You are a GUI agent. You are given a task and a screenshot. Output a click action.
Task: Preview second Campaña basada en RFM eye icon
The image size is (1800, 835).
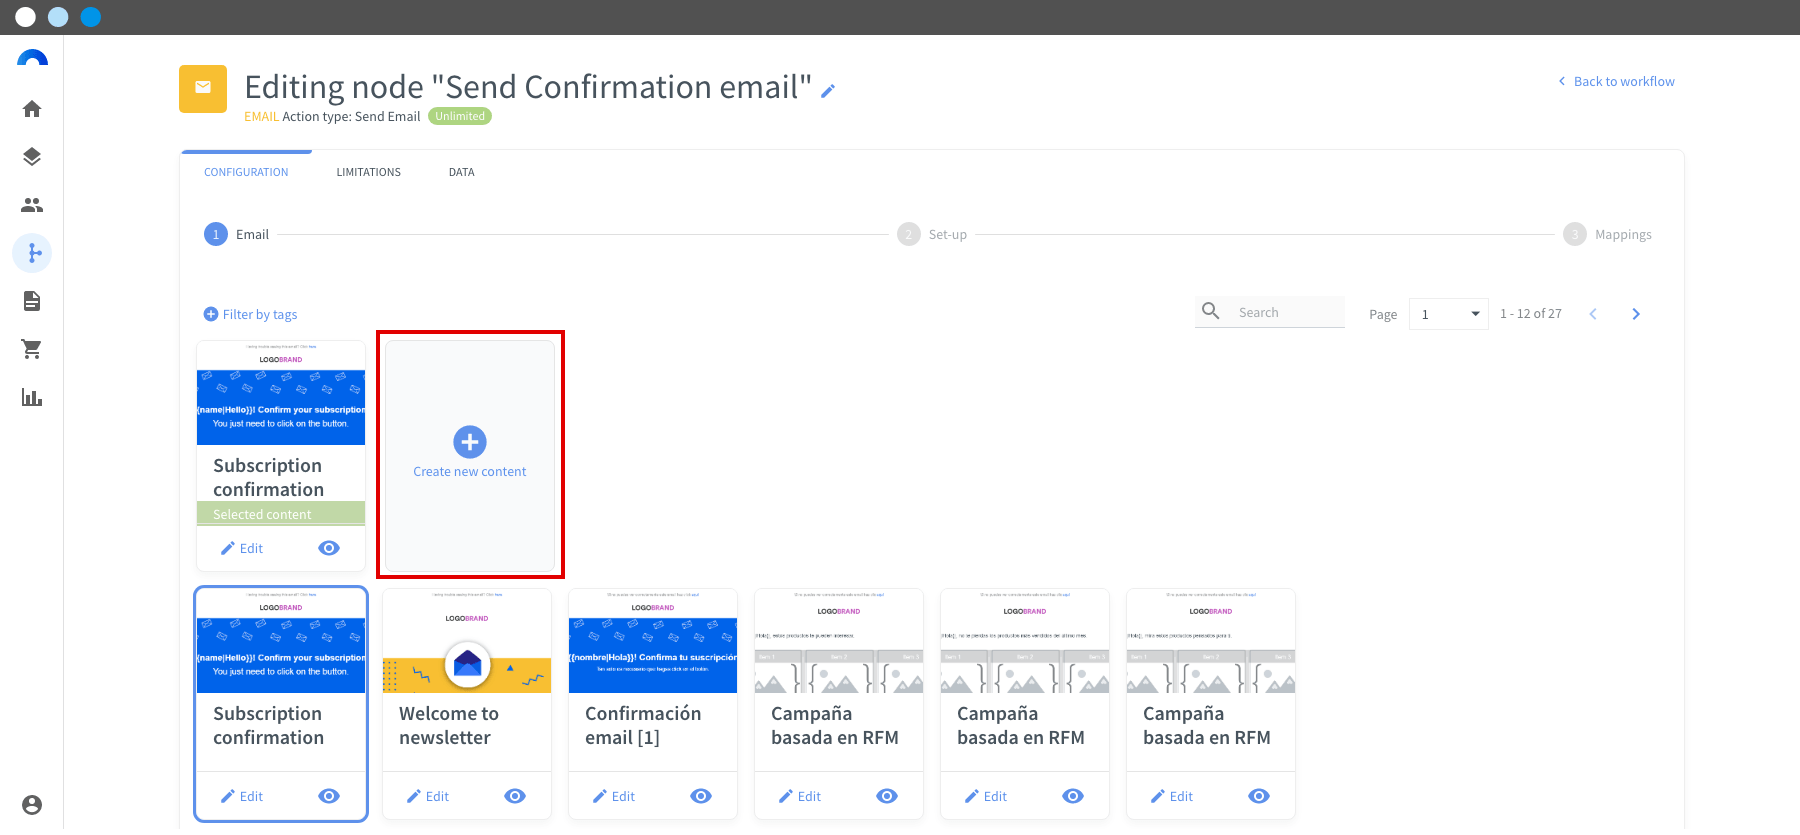[1073, 796]
